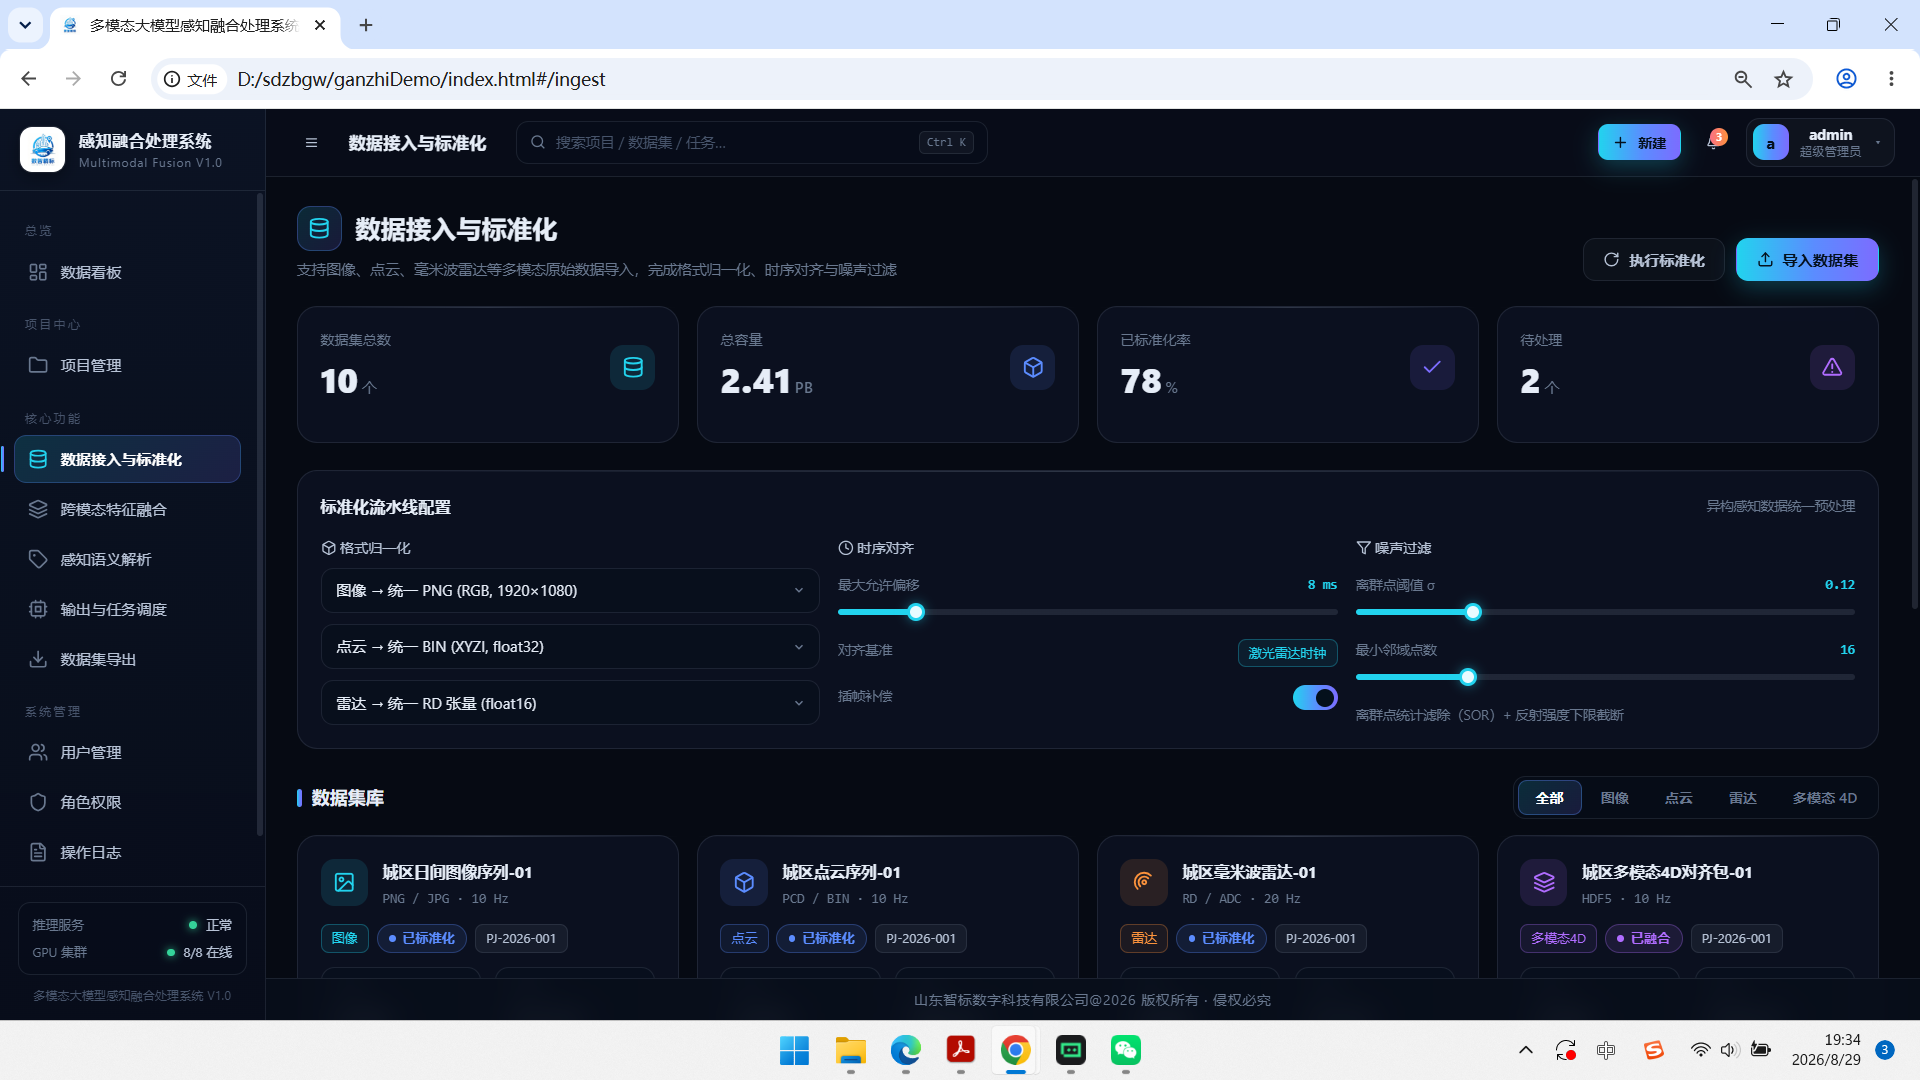Click 已融合 tag on 城区多模态4D对齐包-01

click(x=1642, y=939)
